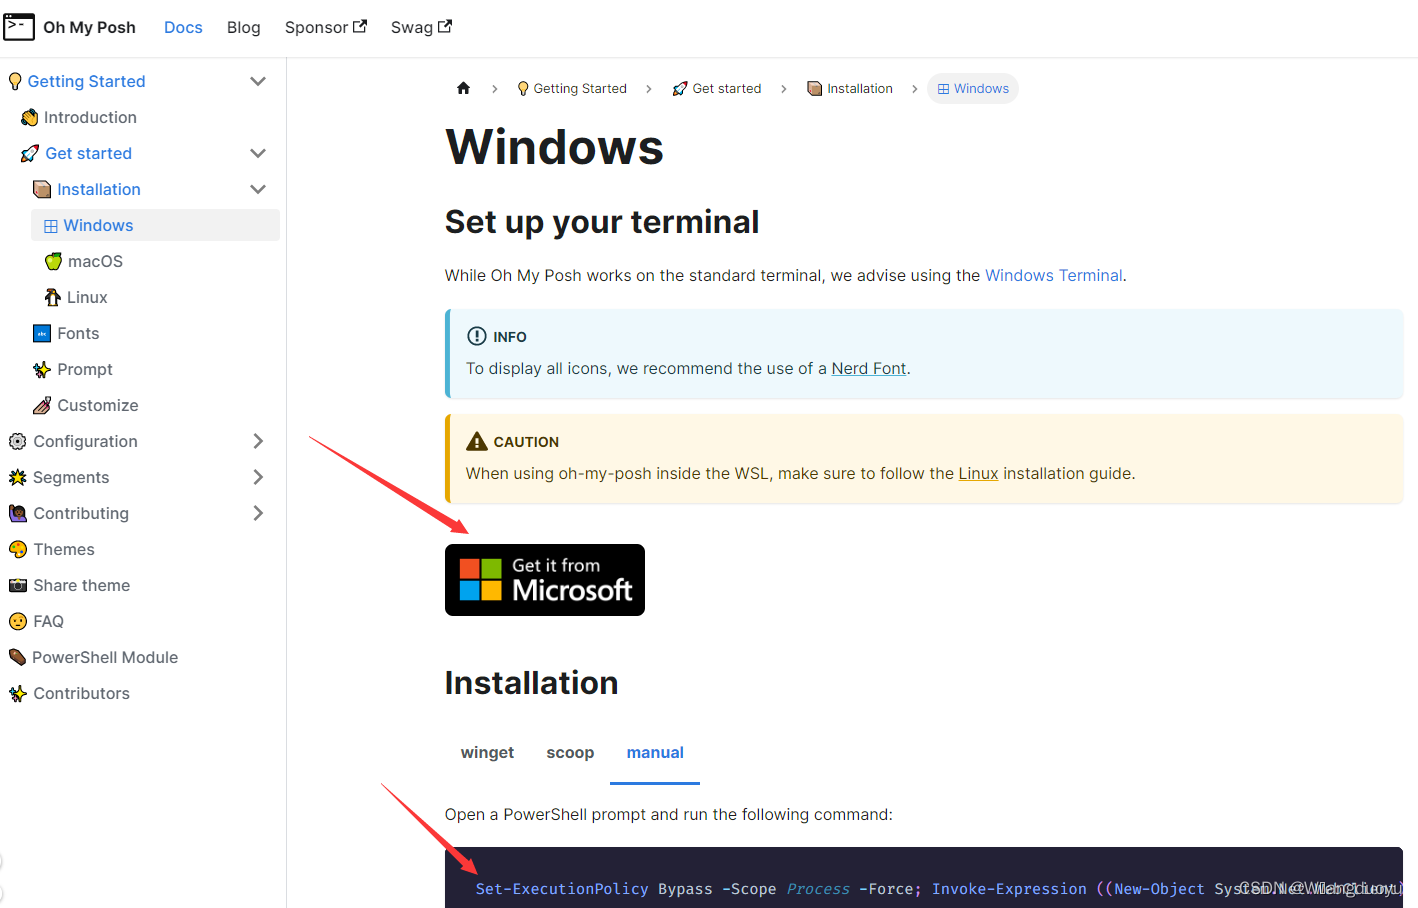Switch to the winget tab
The image size is (1418, 908).
(x=487, y=753)
